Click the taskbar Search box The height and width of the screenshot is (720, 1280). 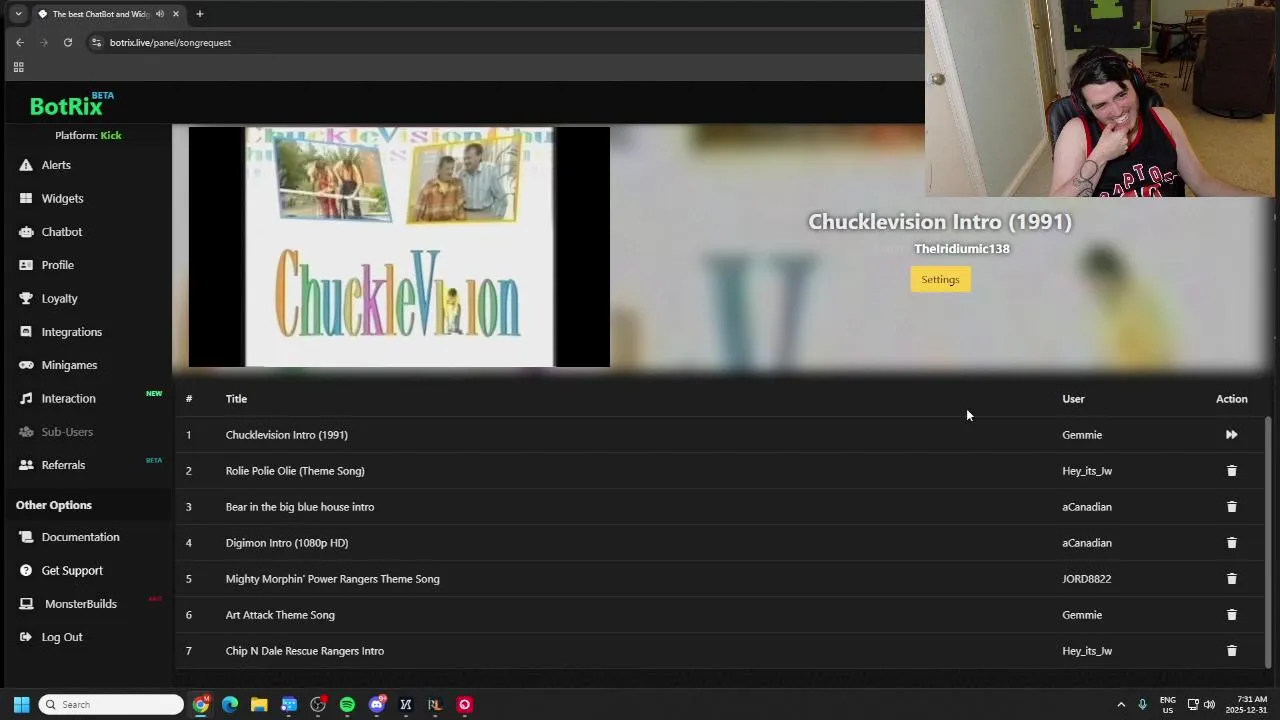[x=111, y=705]
